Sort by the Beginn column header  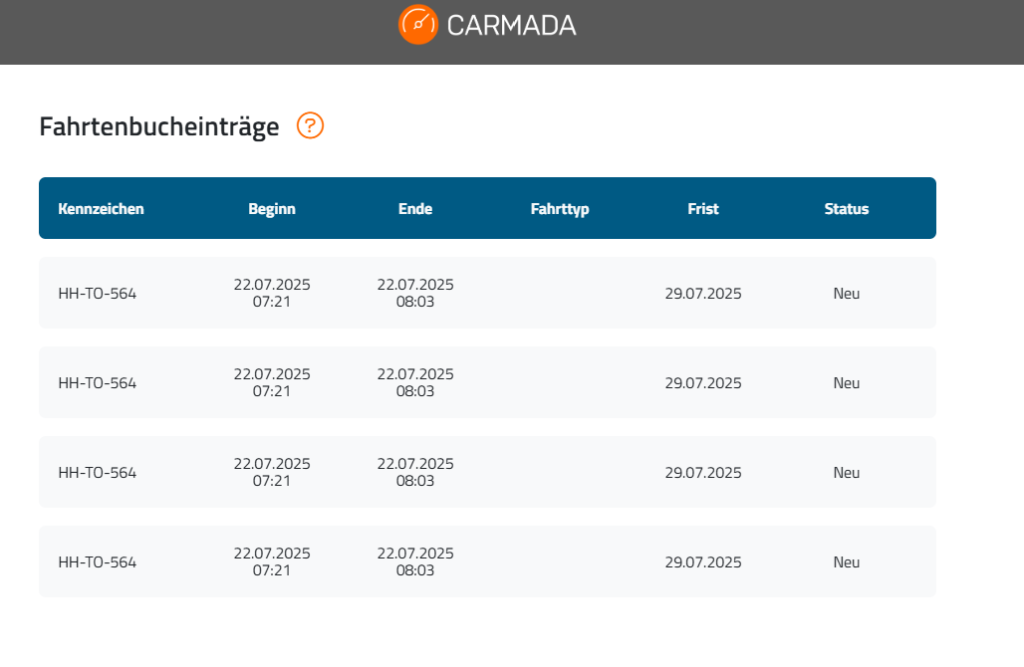pyautogui.click(x=272, y=208)
